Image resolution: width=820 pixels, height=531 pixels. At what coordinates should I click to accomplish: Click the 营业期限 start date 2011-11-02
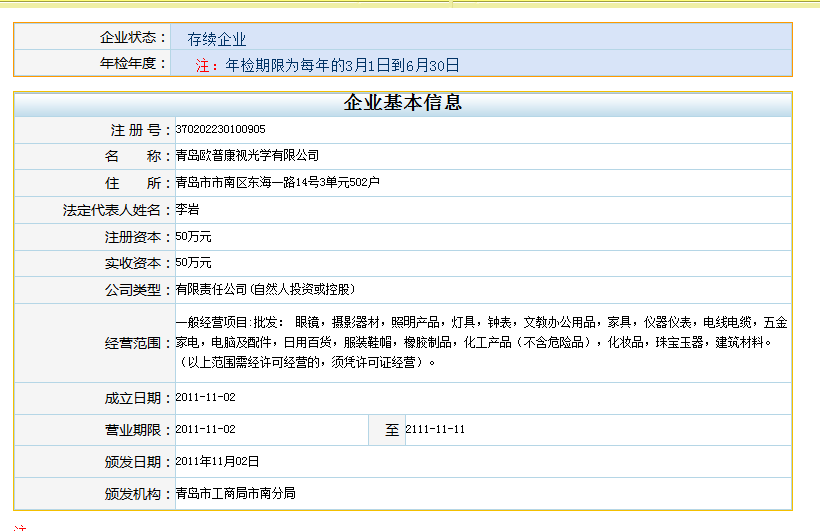tap(205, 429)
